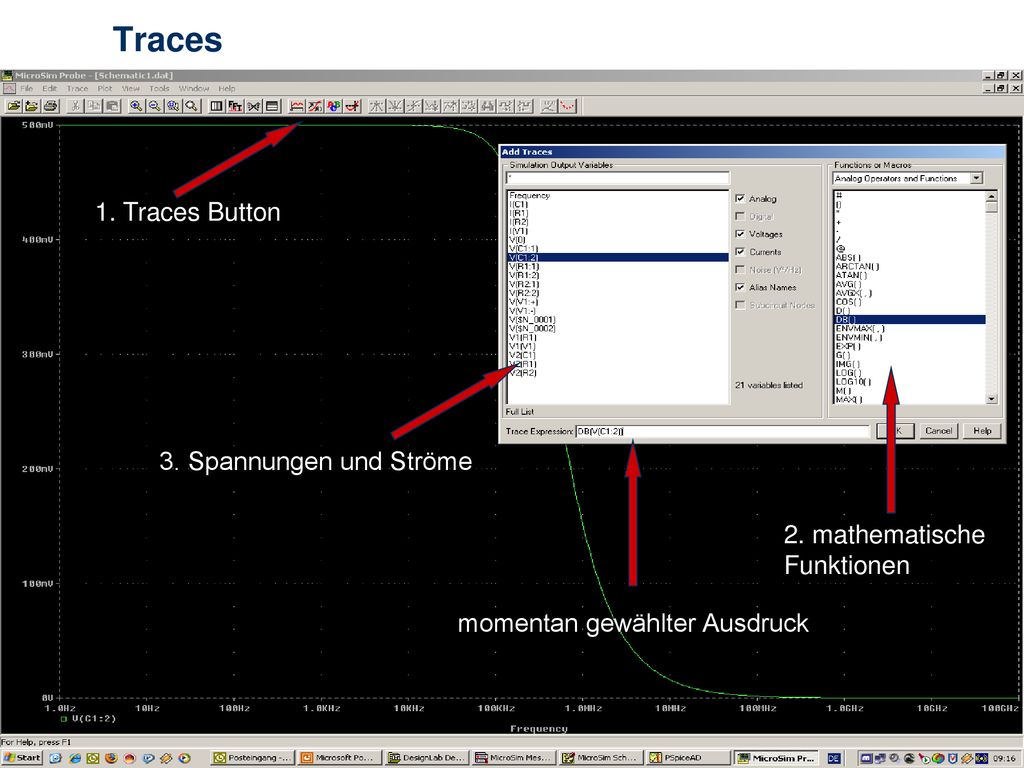Click the Paste toolbar icon
This screenshot has height=768, width=1024.
point(112,106)
